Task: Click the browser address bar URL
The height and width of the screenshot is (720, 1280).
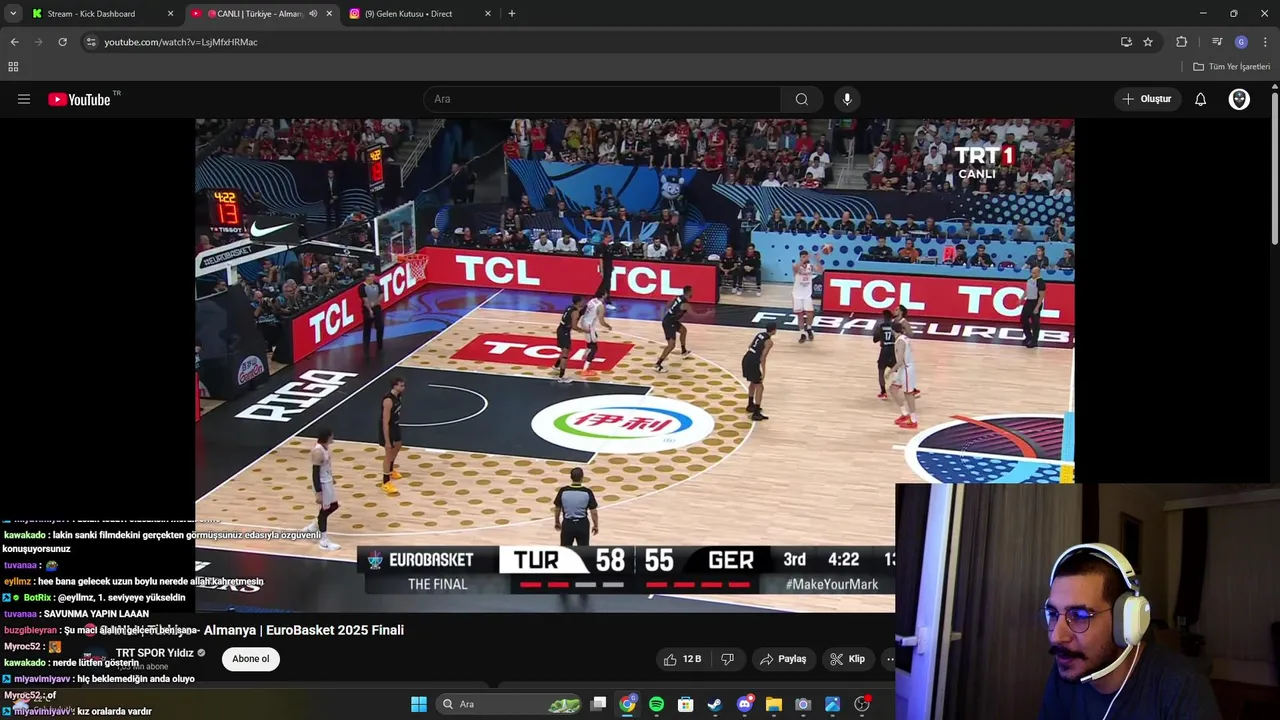Action: pyautogui.click(x=181, y=42)
